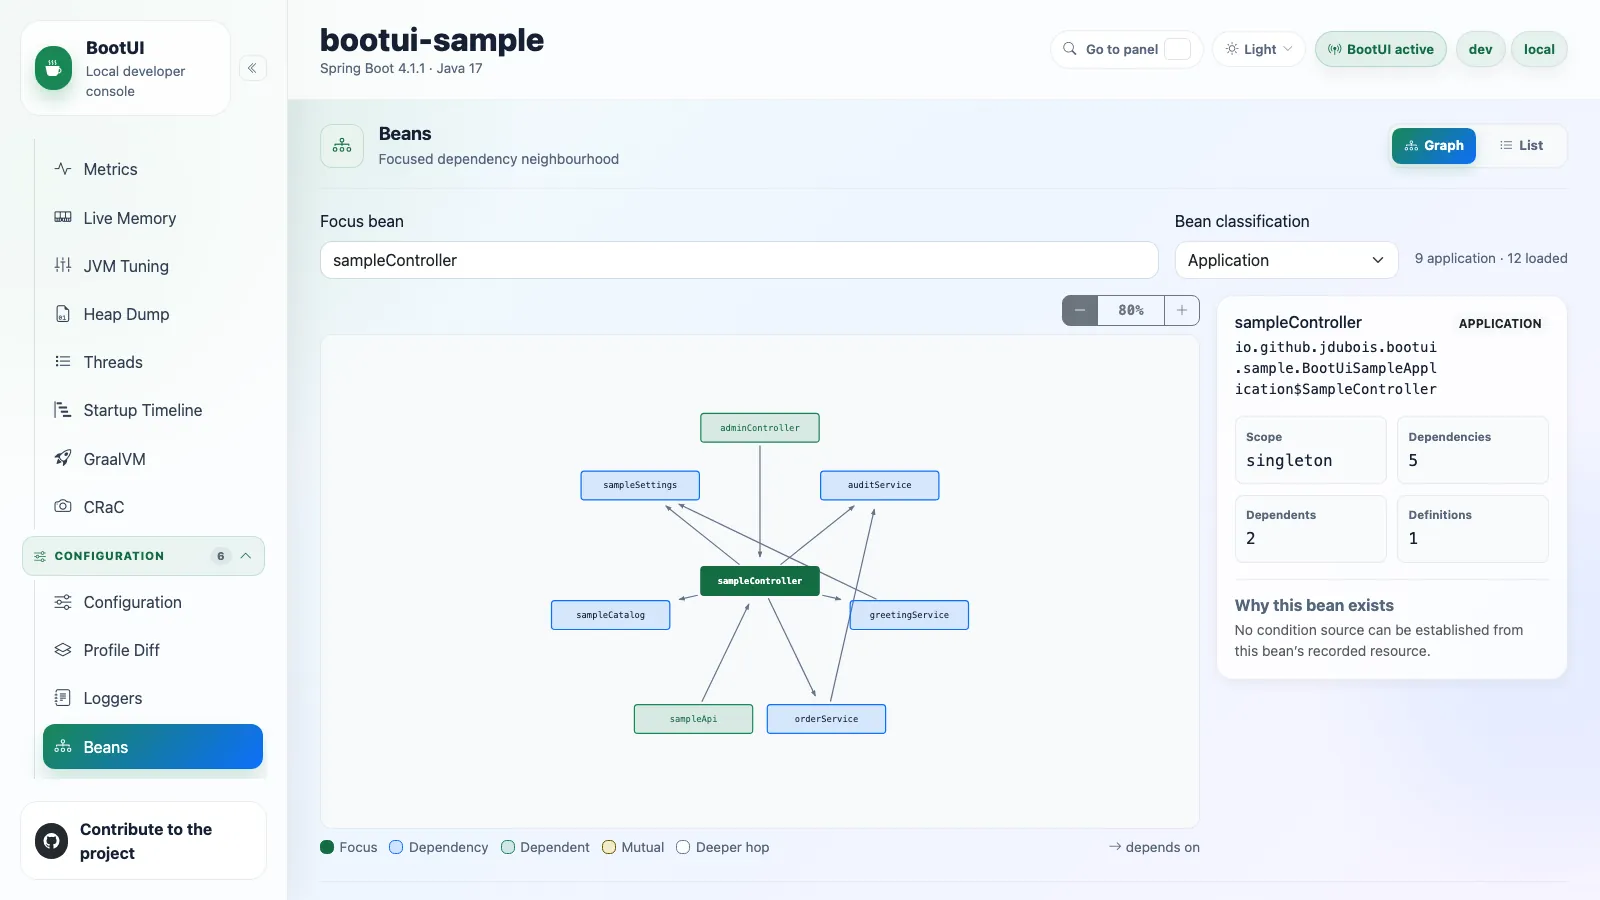Viewport: 1600px width, 900px height.
Task: Click the Dependency legend color dot
Action: [x=396, y=847]
